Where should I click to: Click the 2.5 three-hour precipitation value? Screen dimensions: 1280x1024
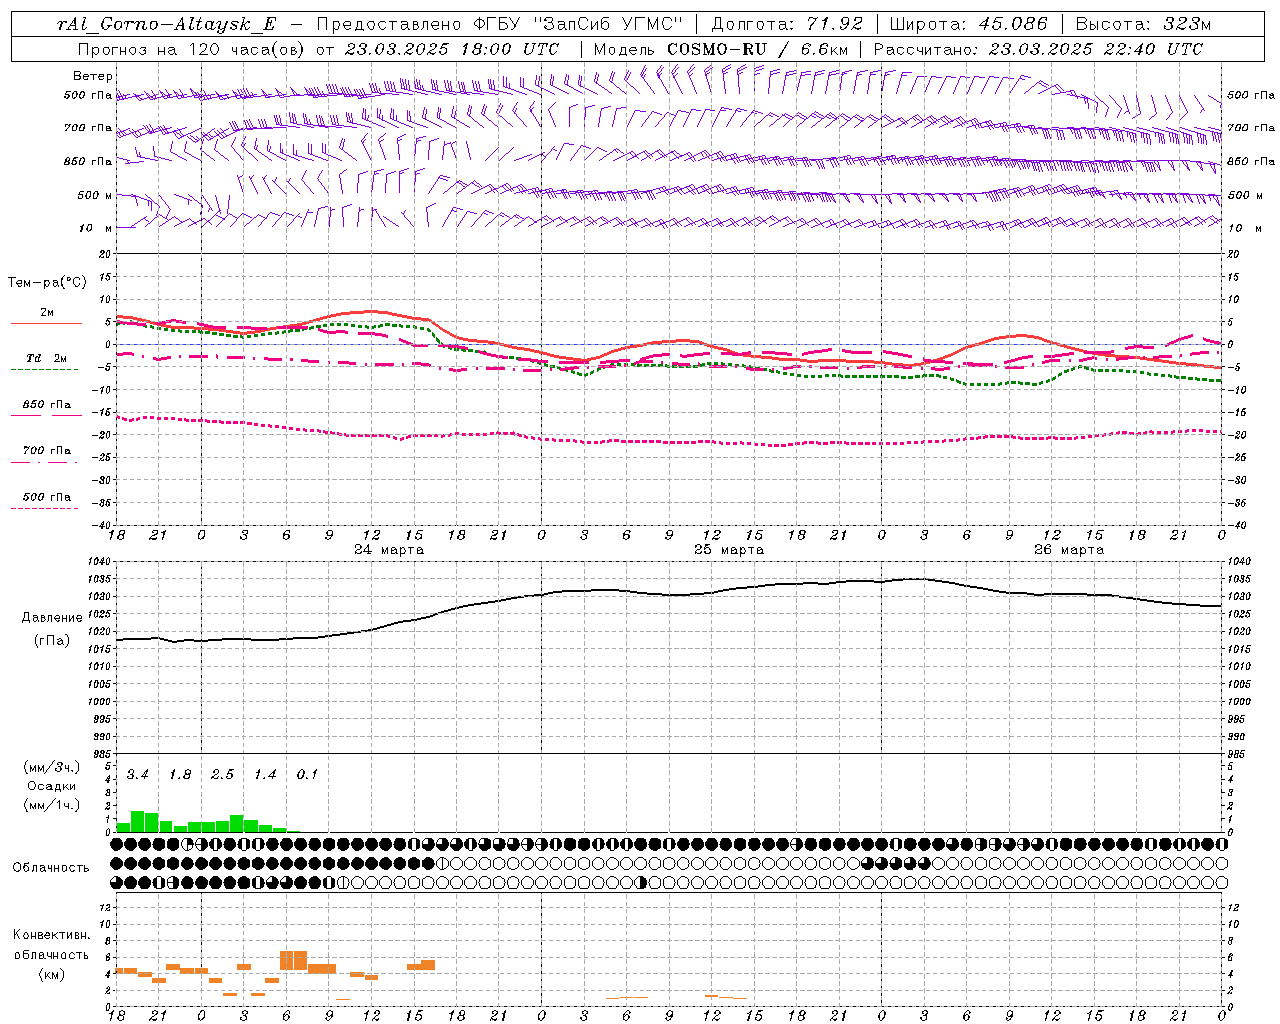tap(222, 775)
